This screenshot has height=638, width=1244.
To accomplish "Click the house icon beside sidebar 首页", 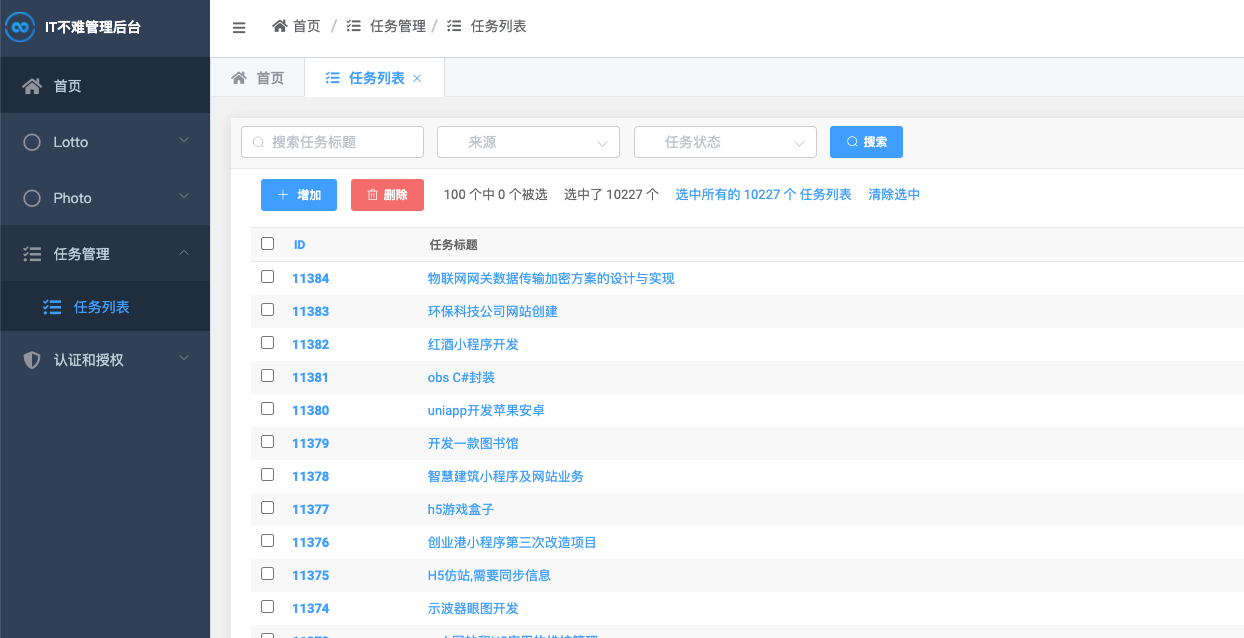I will (32, 86).
